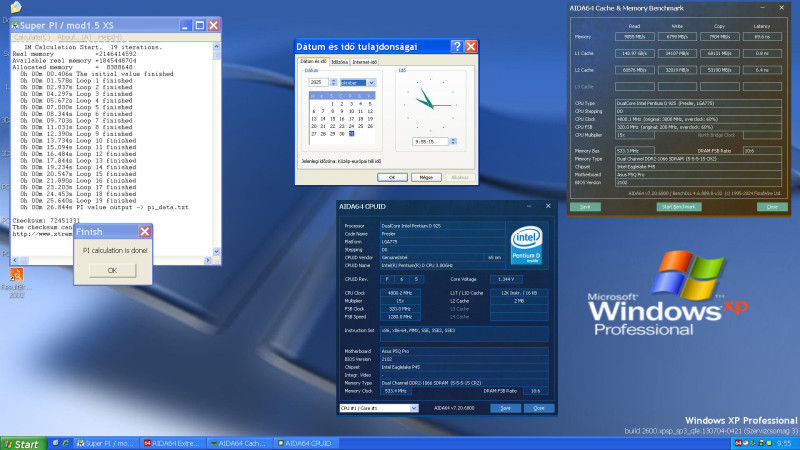Click Save in AIDA64 CPUID window

pos(506,408)
